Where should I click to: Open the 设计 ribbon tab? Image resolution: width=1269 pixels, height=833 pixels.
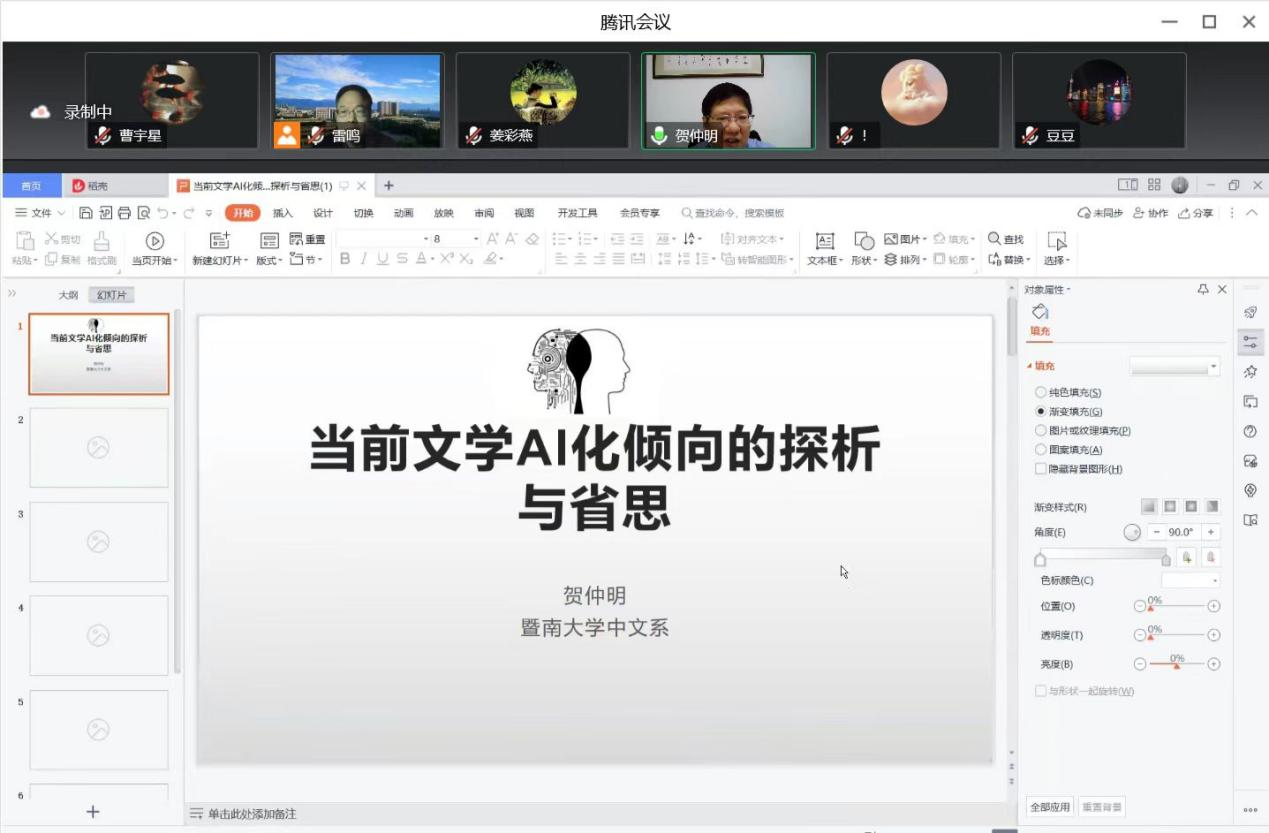click(x=323, y=213)
